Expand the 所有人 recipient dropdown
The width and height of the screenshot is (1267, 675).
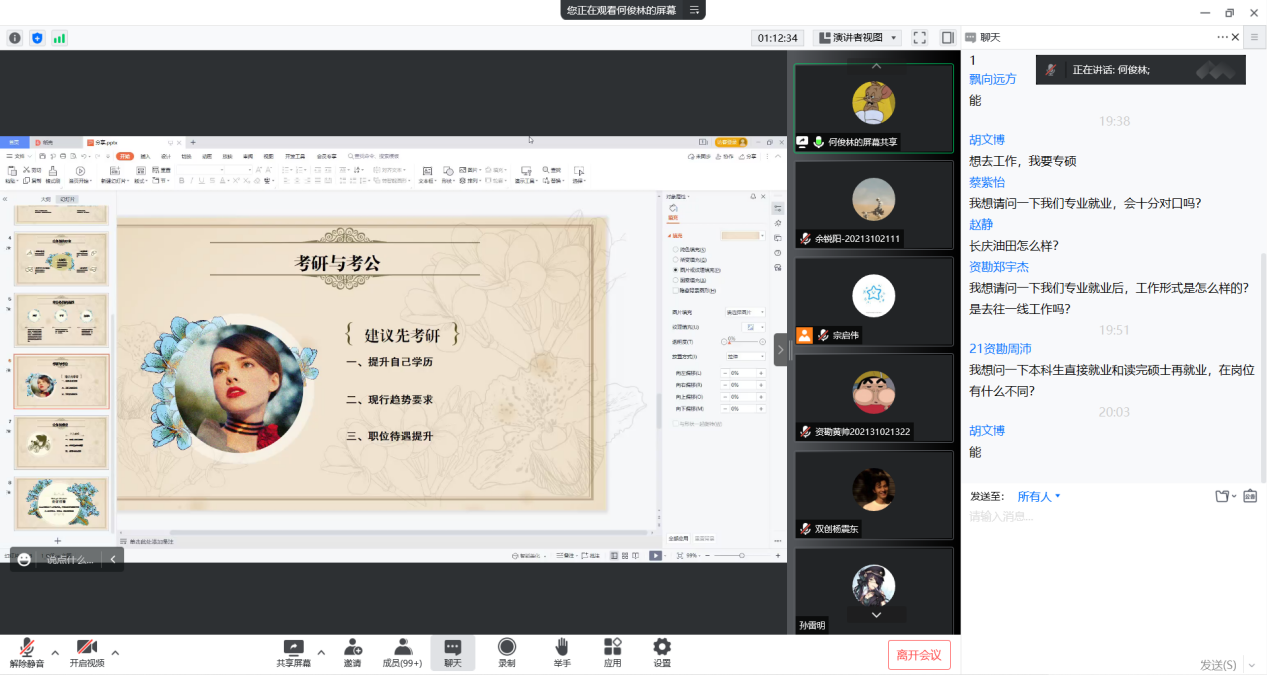coord(1039,496)
